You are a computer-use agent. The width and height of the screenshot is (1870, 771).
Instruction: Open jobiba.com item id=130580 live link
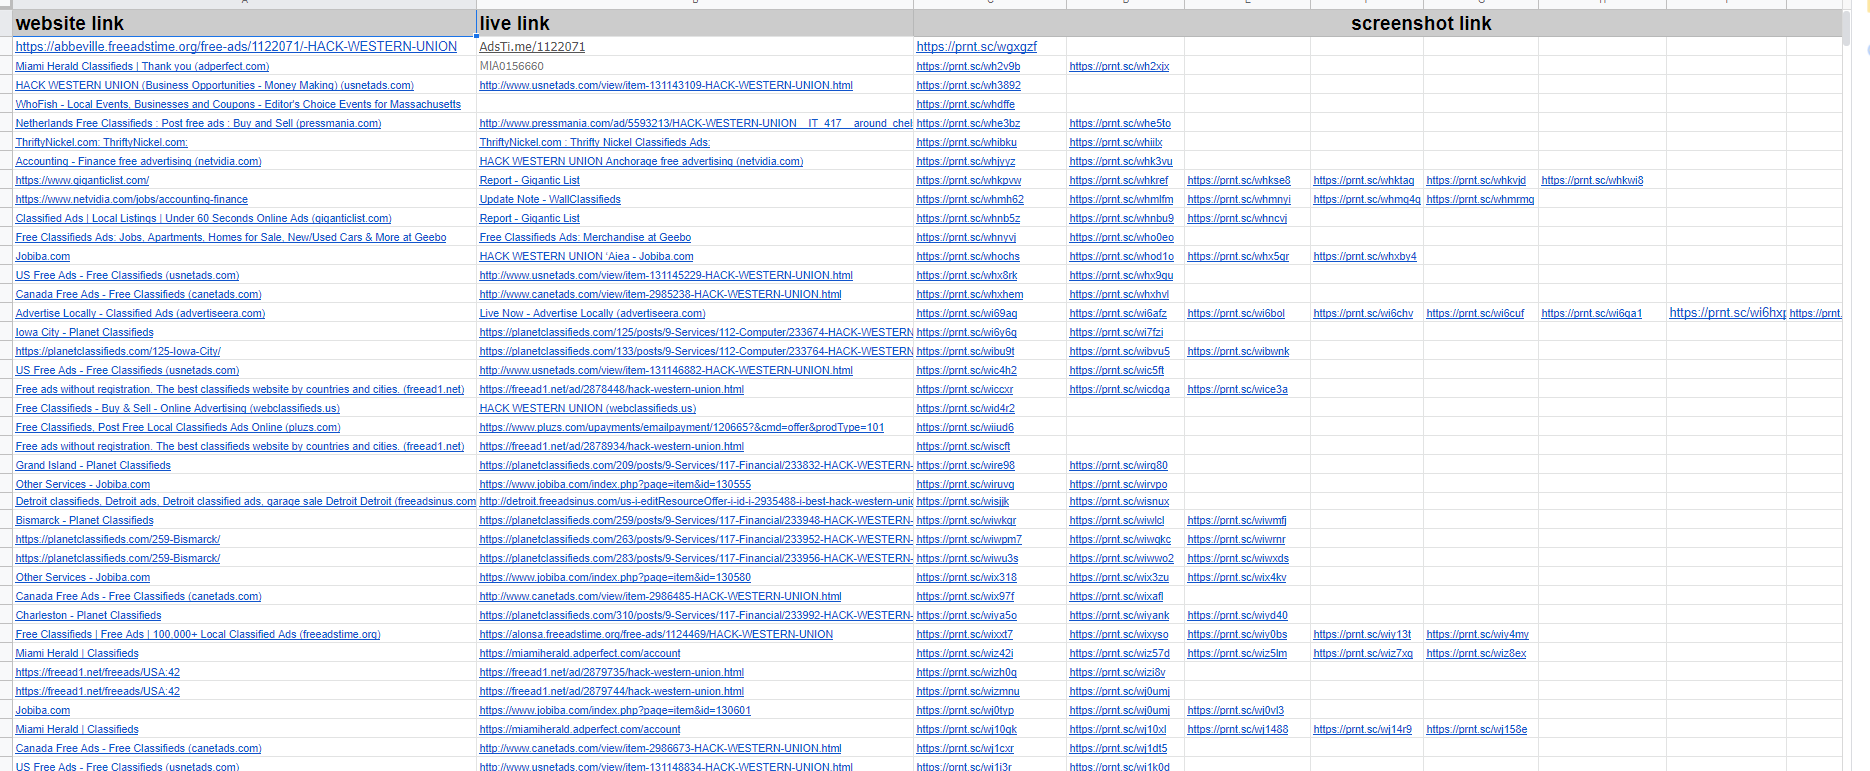click(615, 578)
